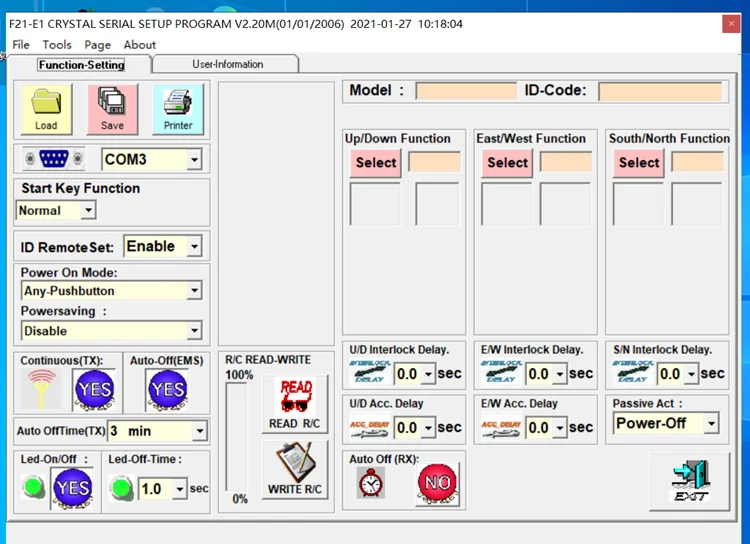This screenshot has height=544, width=750.
Task: Open the Page menu
Action: [98, 44]
